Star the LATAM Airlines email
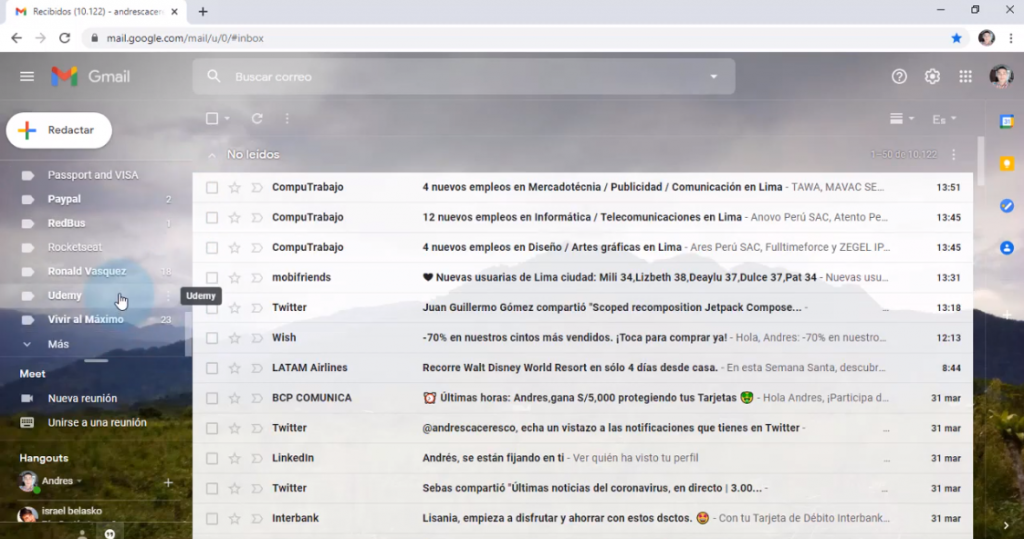The width and height of the screenshot is (1024, 539). tap(234, 368)
